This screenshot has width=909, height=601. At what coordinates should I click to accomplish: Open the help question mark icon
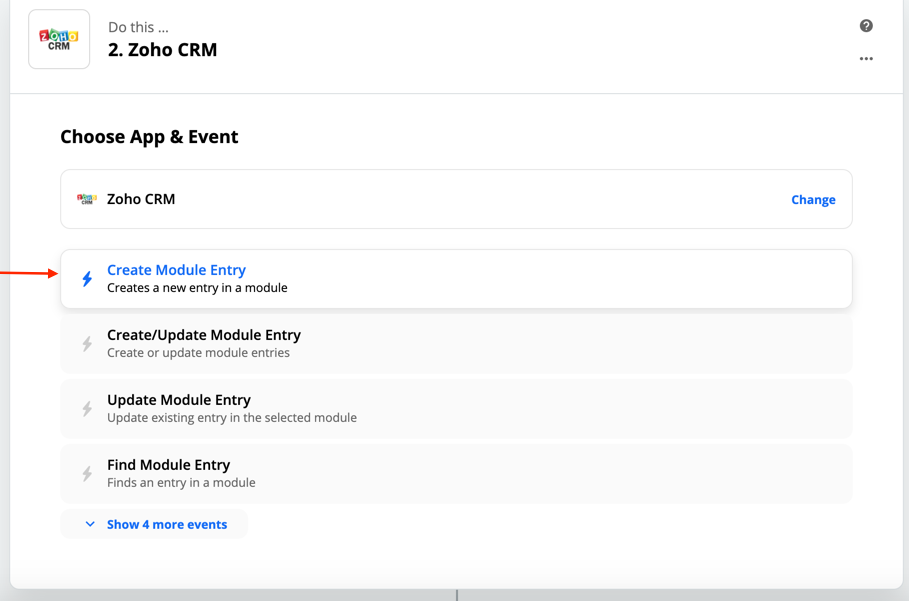[866, 26]
